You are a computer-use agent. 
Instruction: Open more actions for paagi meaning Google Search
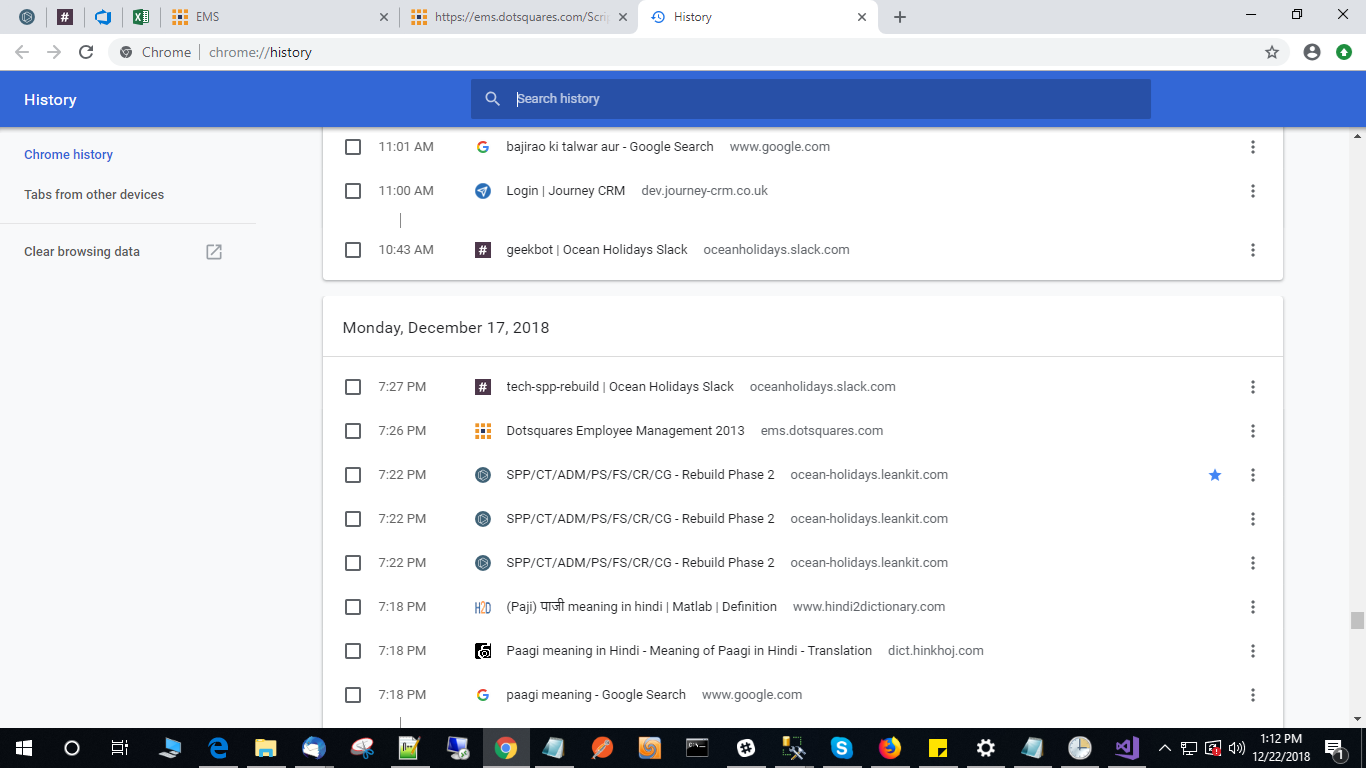pyautogui.click(x=1253, y=695)
